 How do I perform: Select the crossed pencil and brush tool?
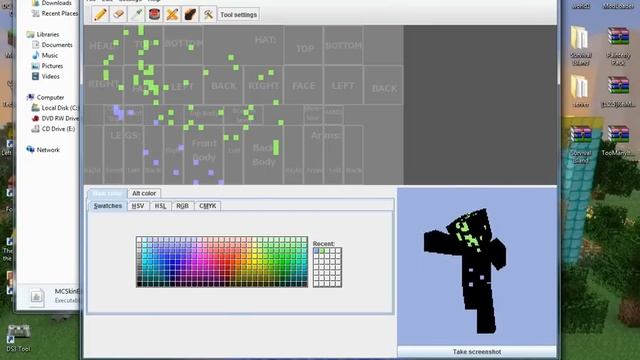[x=172, y=14]
